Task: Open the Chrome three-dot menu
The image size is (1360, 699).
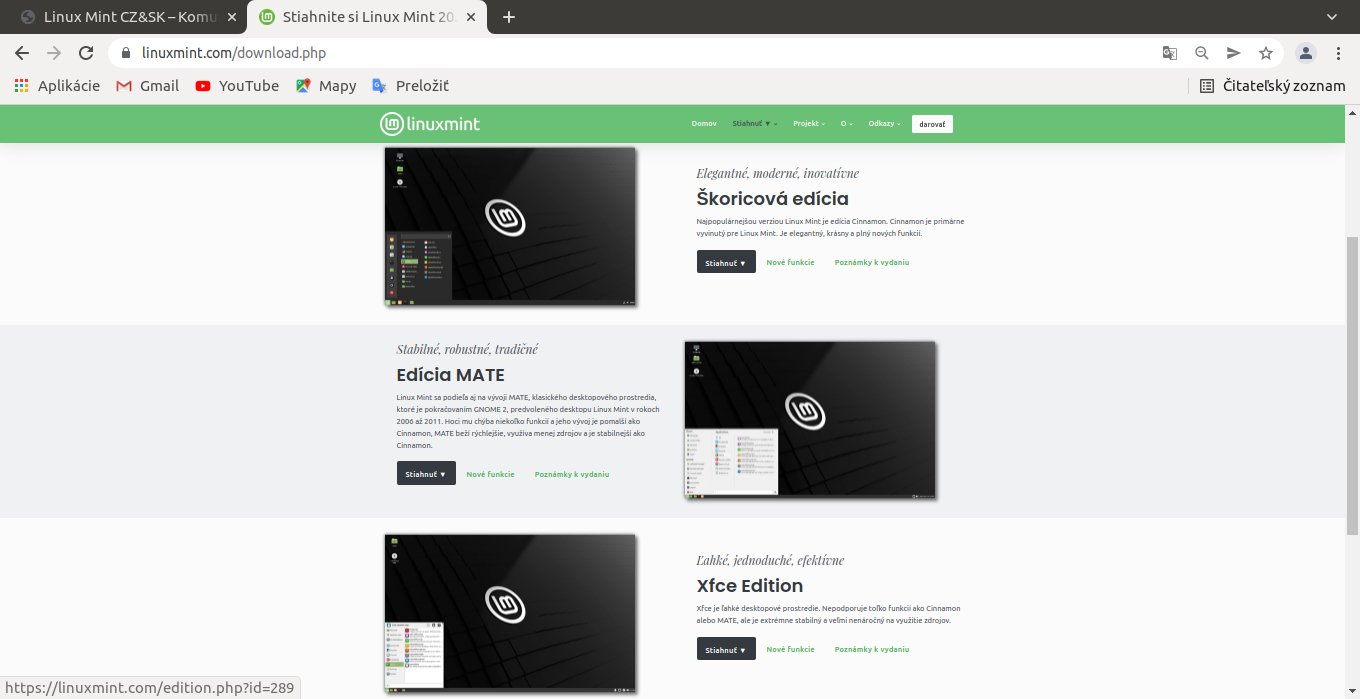Action: pos(1338,53)
